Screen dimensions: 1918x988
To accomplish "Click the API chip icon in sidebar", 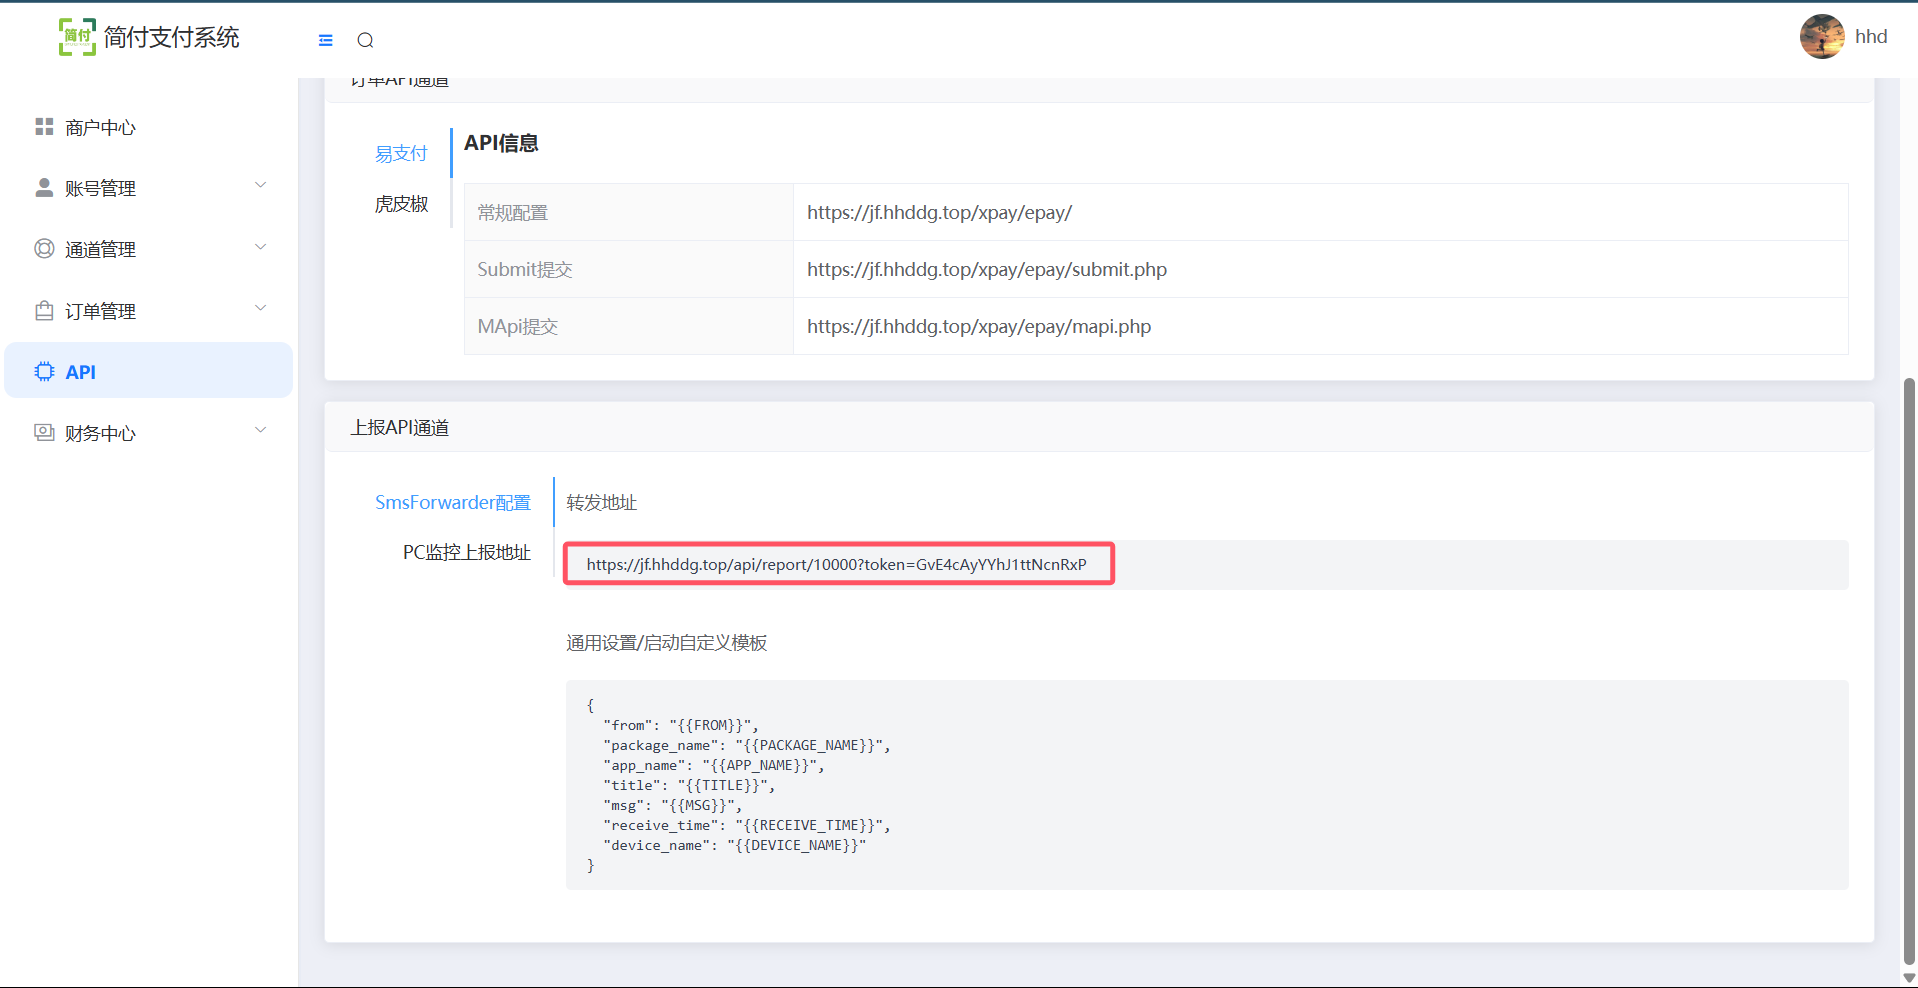I will point(44,372).
